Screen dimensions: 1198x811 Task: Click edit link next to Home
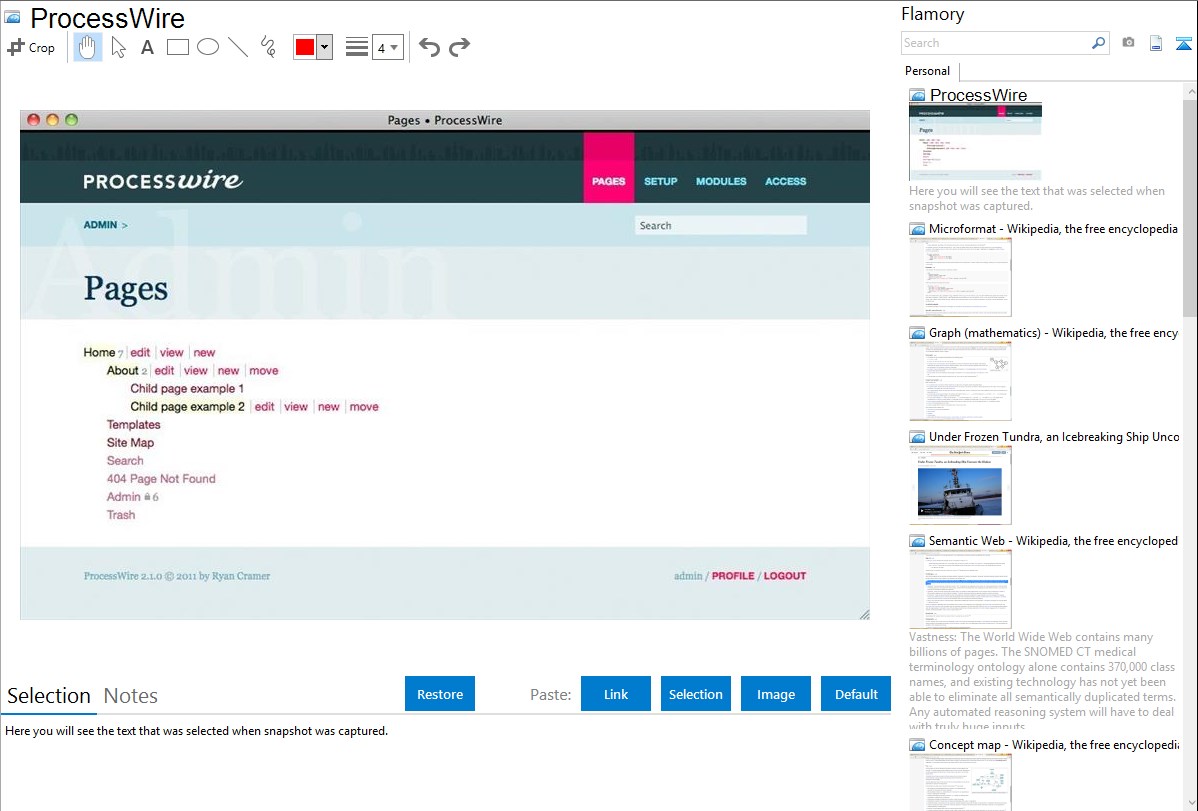140,352
